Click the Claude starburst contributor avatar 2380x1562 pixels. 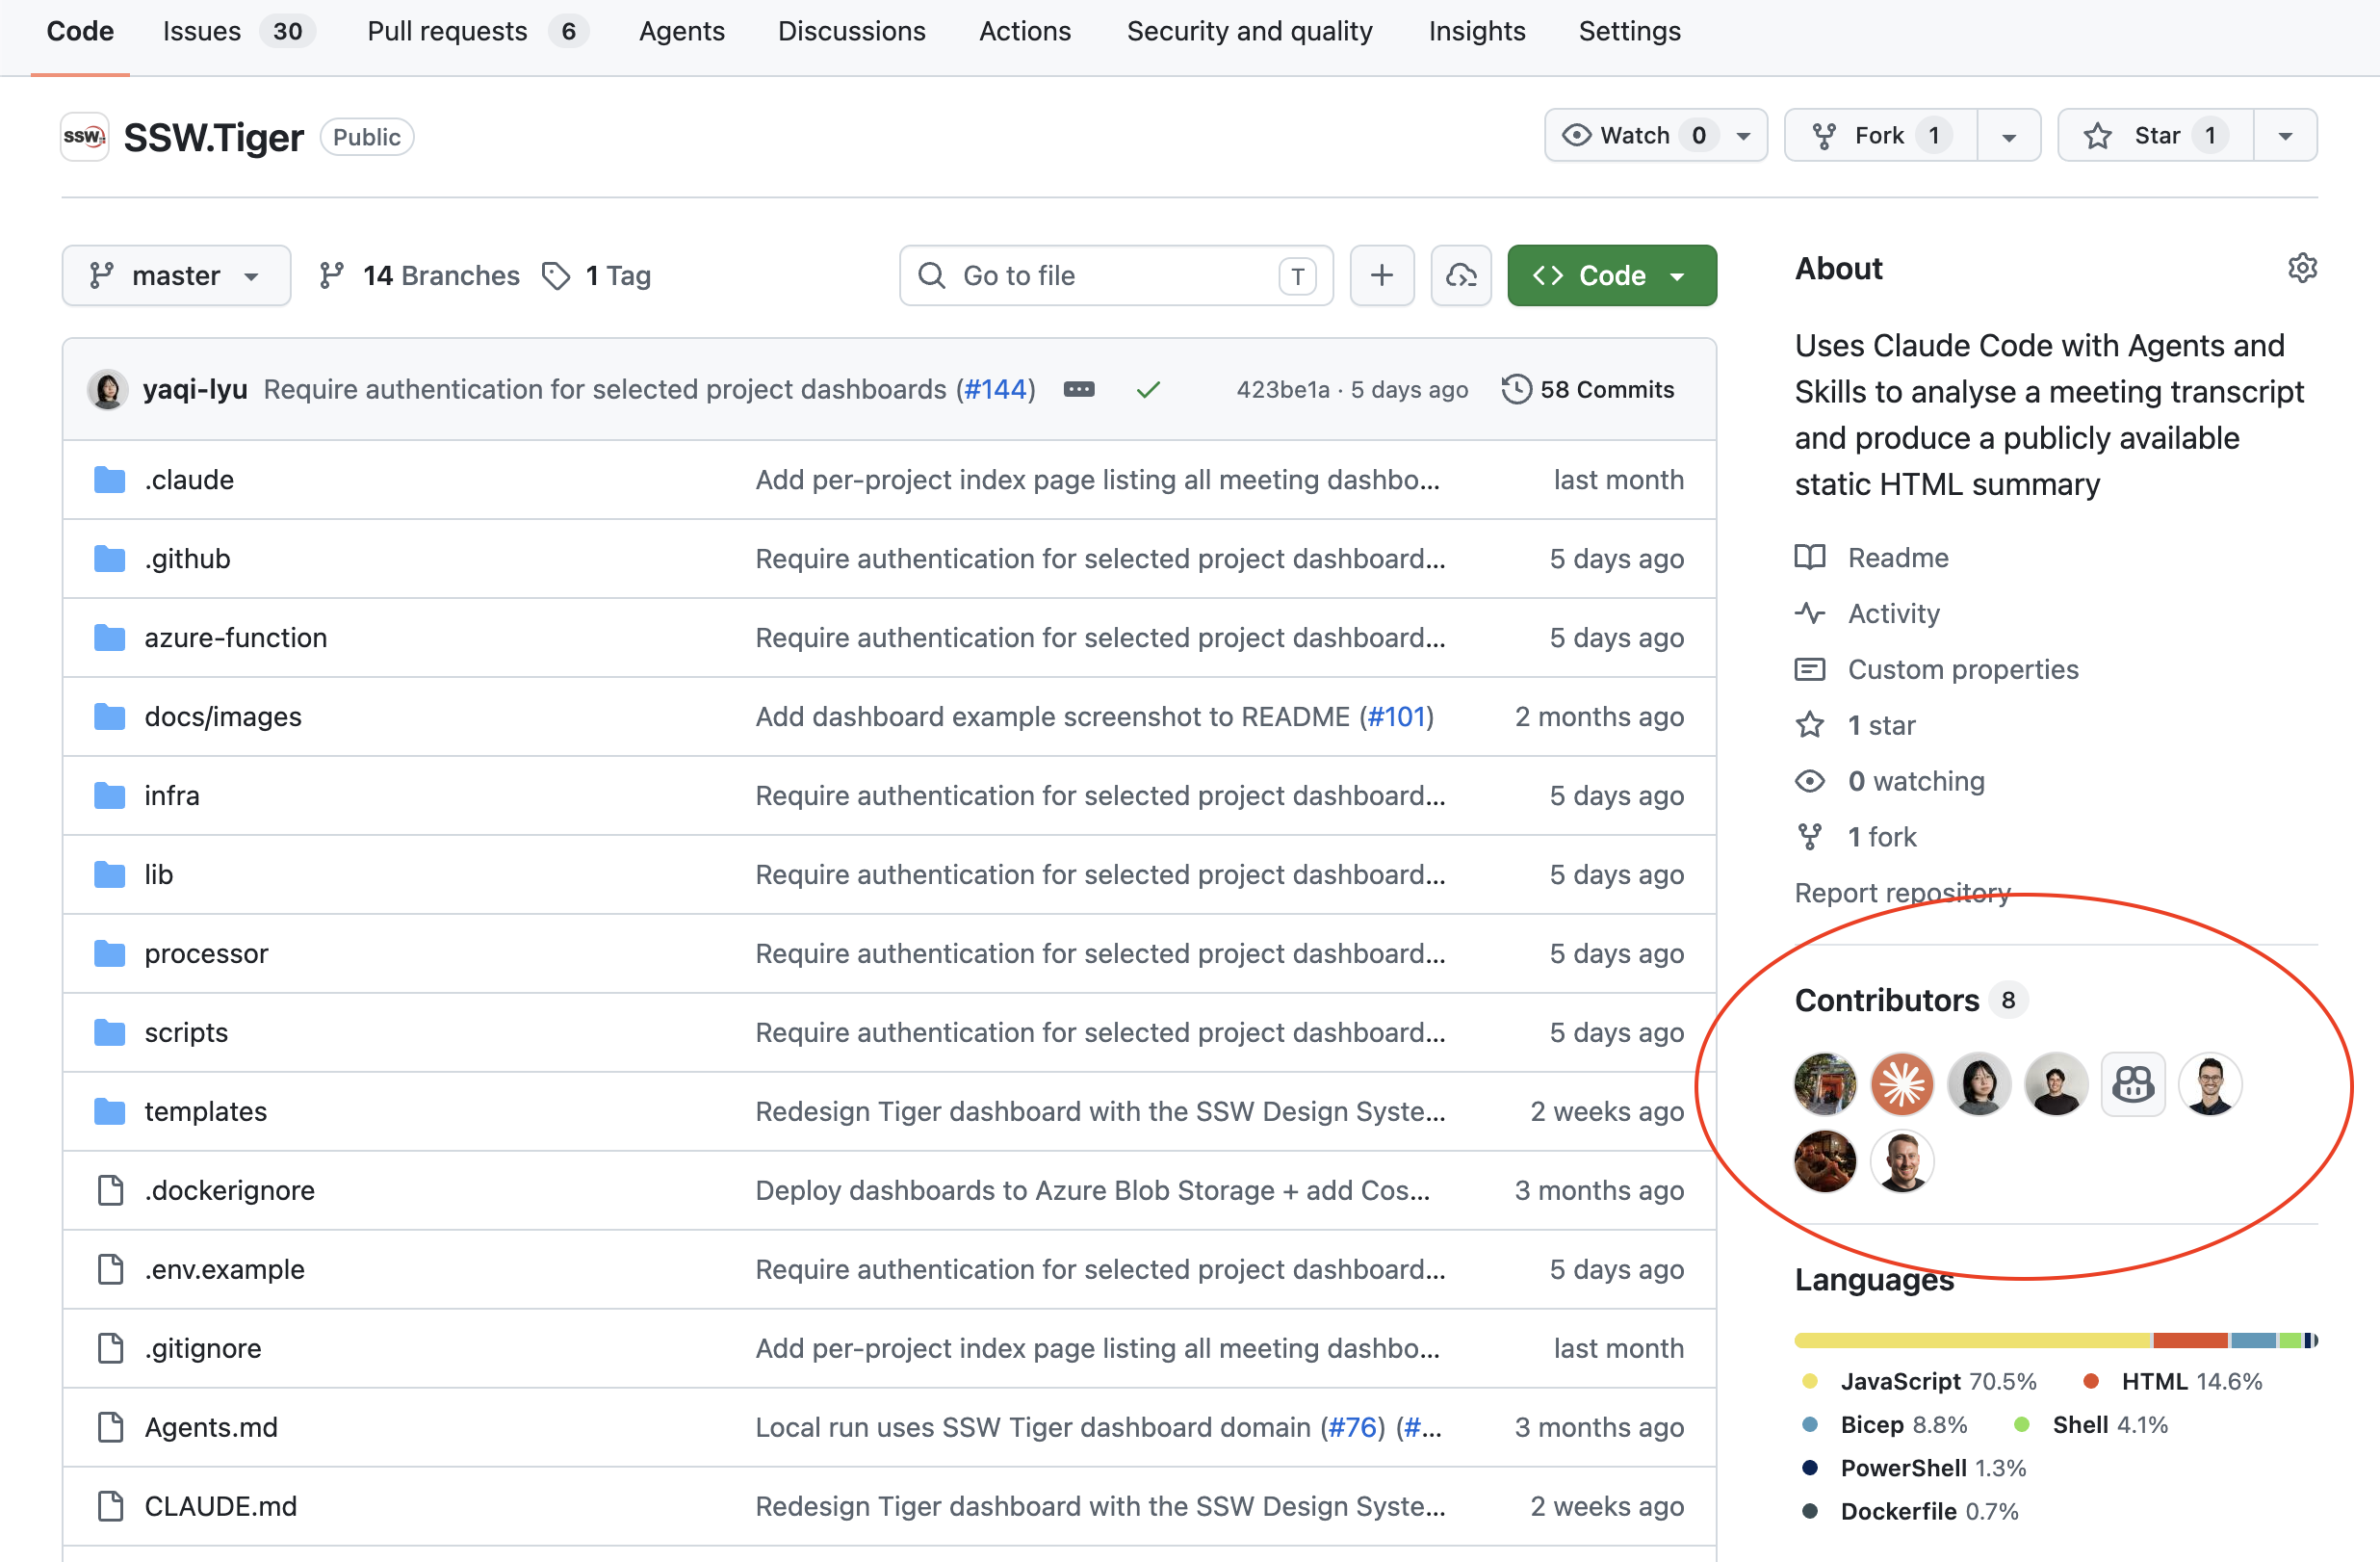(x=1901, y=1084)
